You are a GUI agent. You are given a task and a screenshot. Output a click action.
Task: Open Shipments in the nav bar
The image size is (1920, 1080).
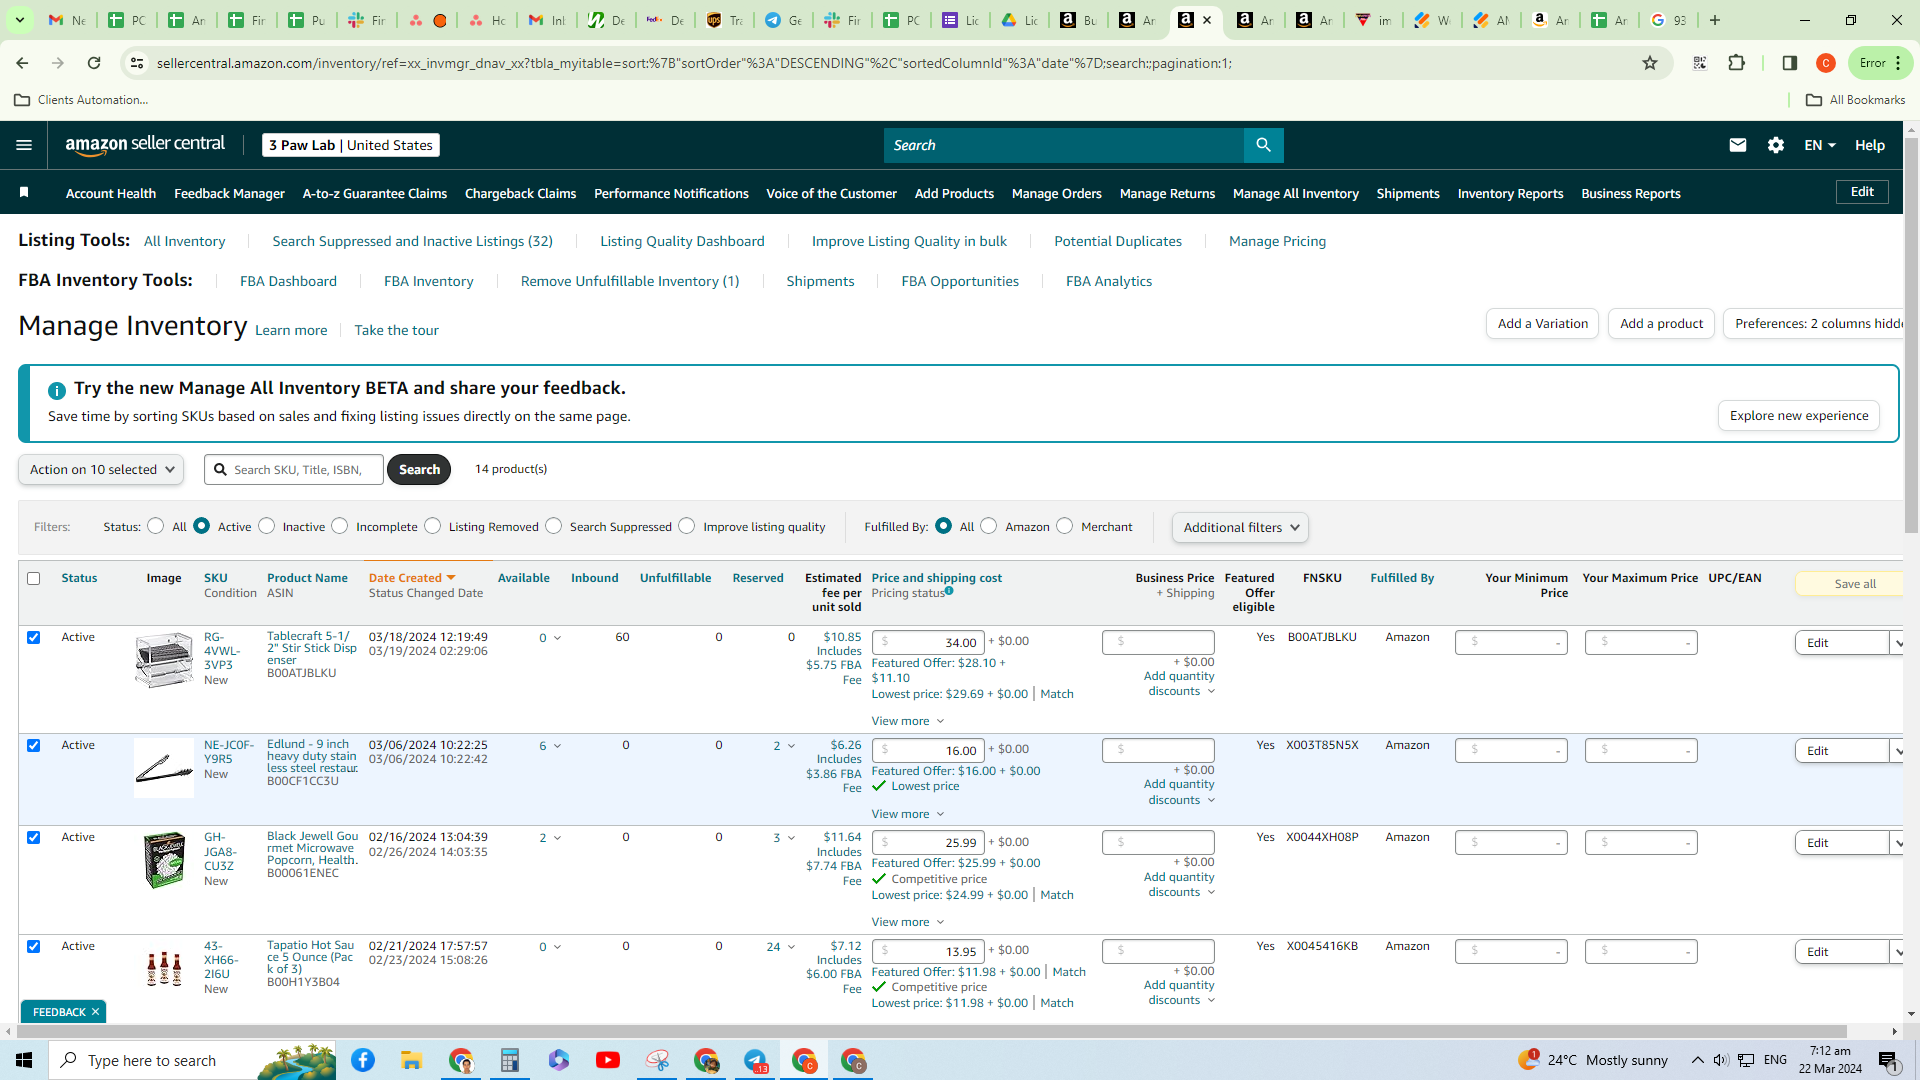pyautogui.click(x=1407, y=193)
